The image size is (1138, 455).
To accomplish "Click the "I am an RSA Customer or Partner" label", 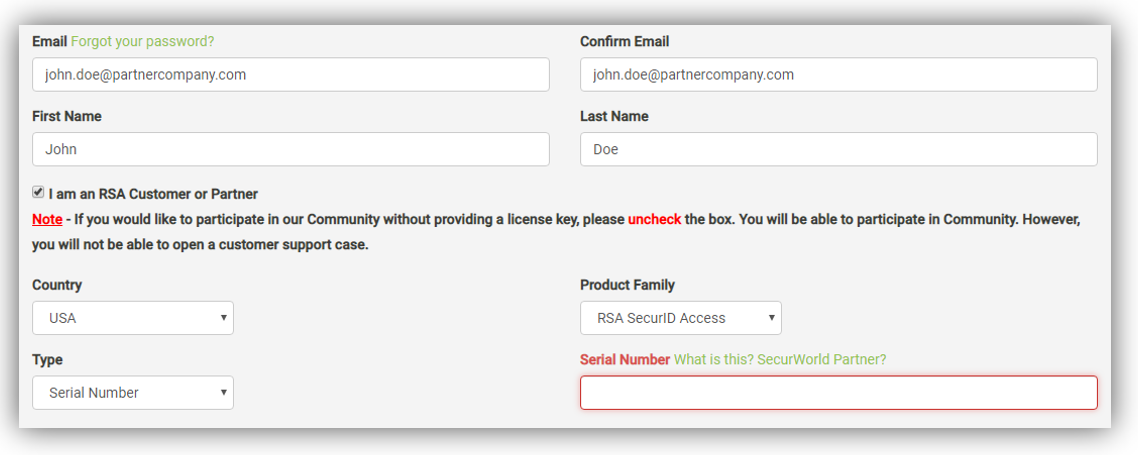I will tap(153, 194).
